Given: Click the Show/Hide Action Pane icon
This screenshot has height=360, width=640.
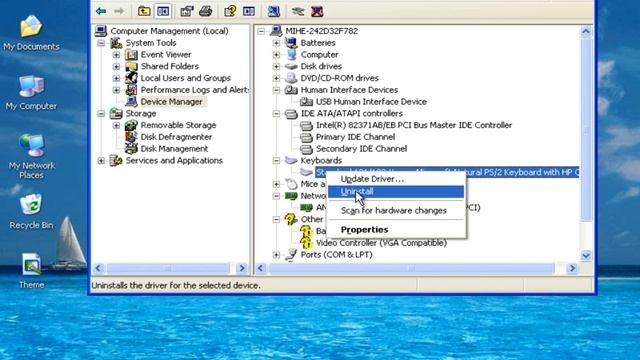Looking at the screenshot, I should (x=249, y=11).
